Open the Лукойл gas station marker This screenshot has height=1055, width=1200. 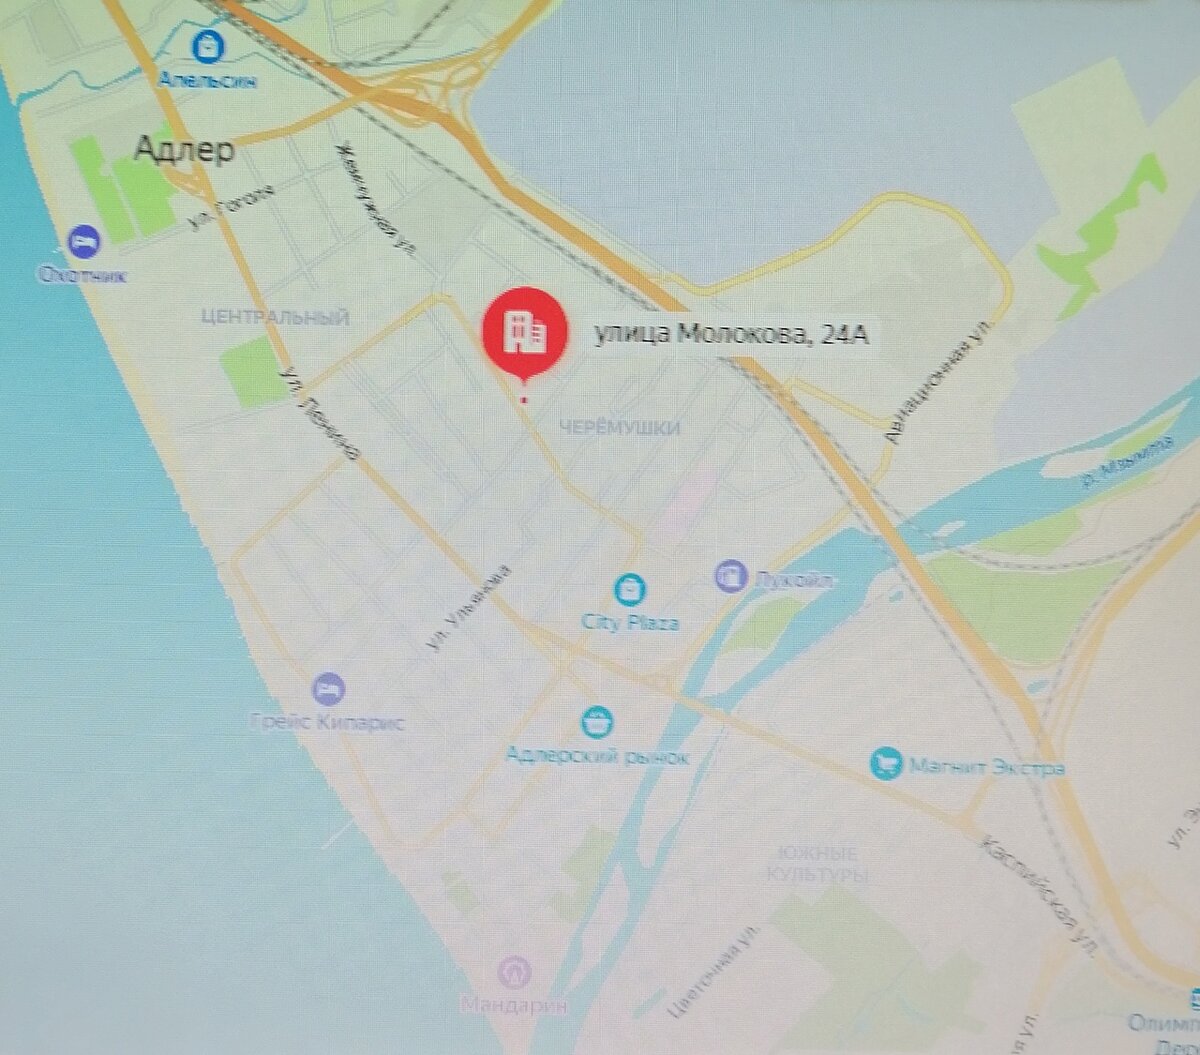pos(732,577)
